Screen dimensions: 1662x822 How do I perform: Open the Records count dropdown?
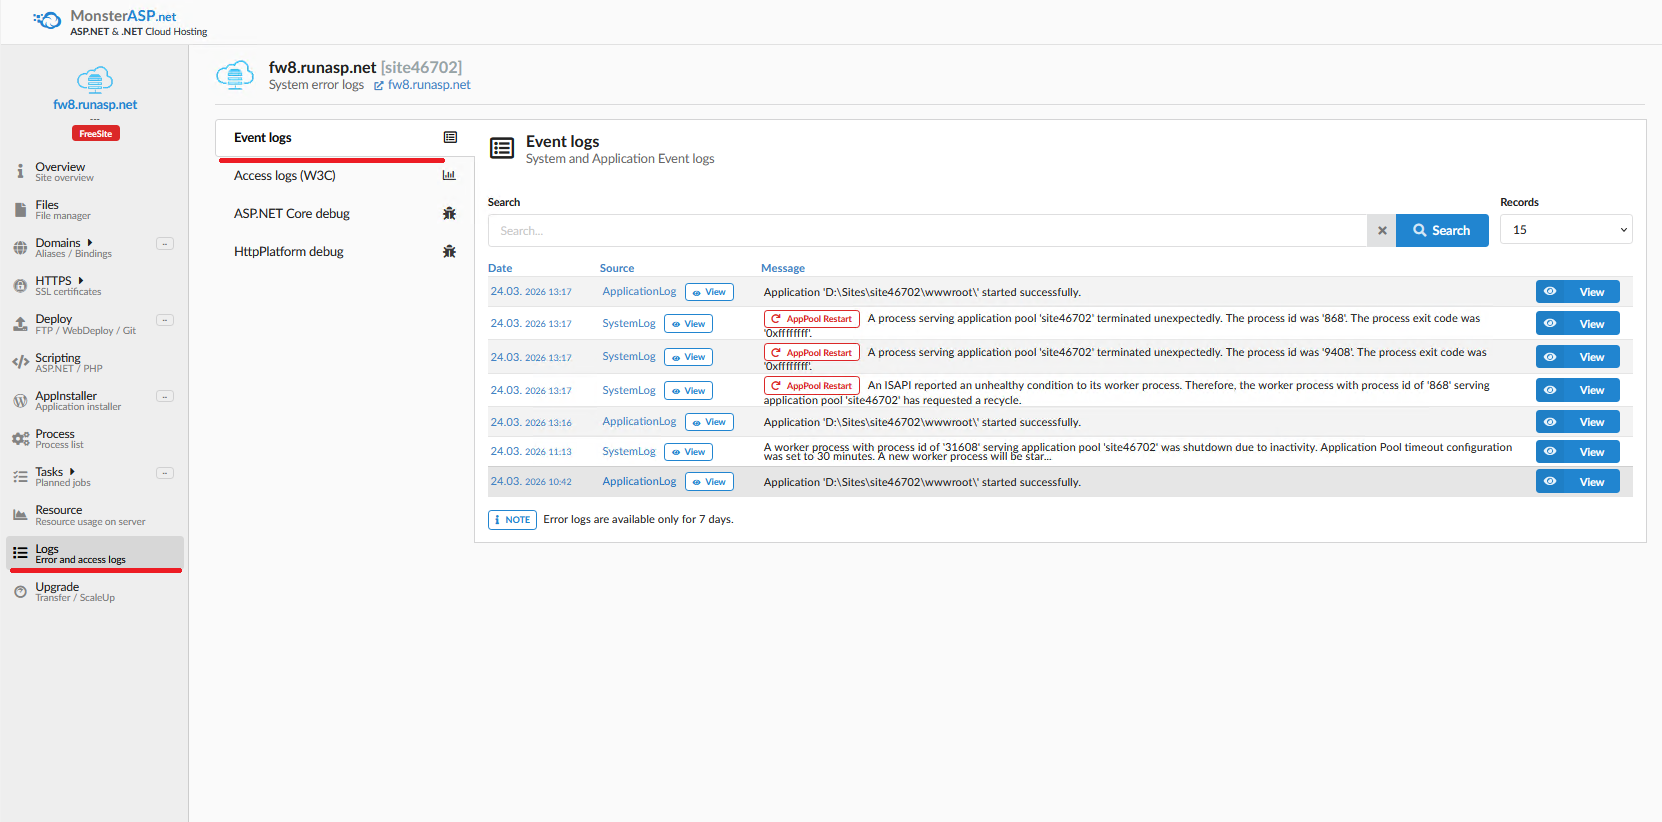(x=1565, y=230)
